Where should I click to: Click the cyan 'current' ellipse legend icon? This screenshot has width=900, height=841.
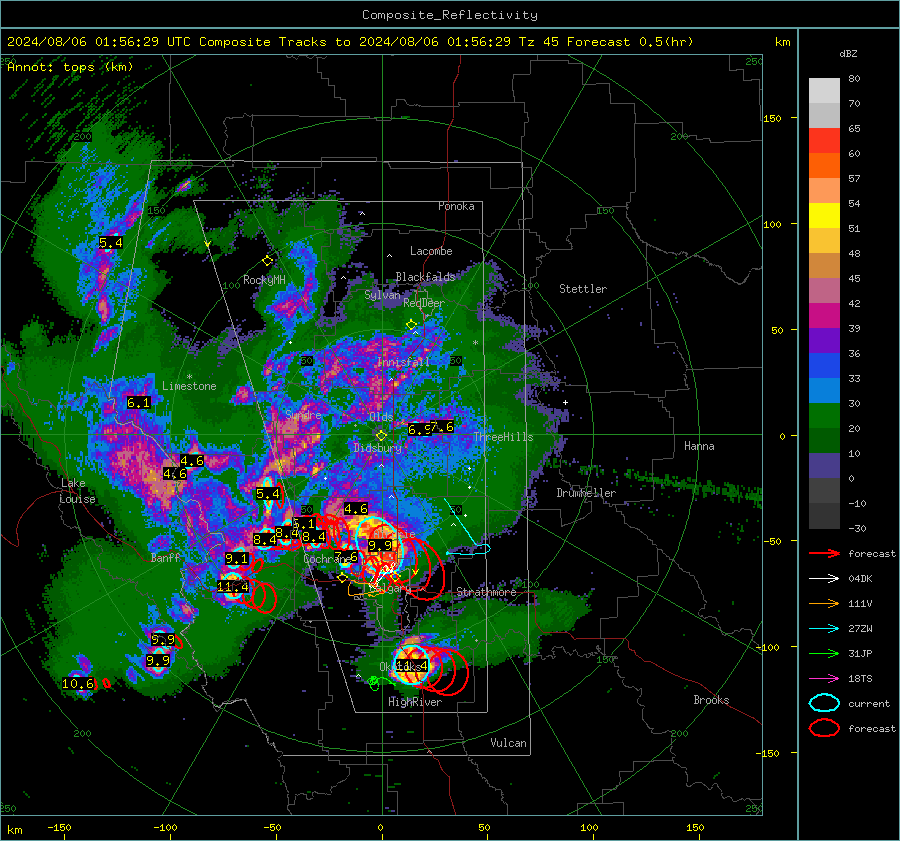click(x=824, y=703)
